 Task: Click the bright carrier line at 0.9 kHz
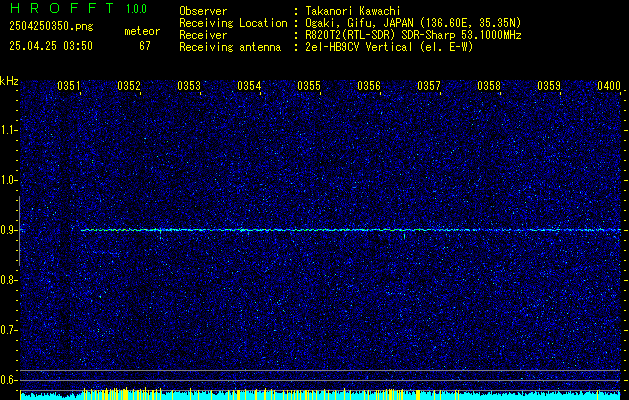click(x=351, y=230)
